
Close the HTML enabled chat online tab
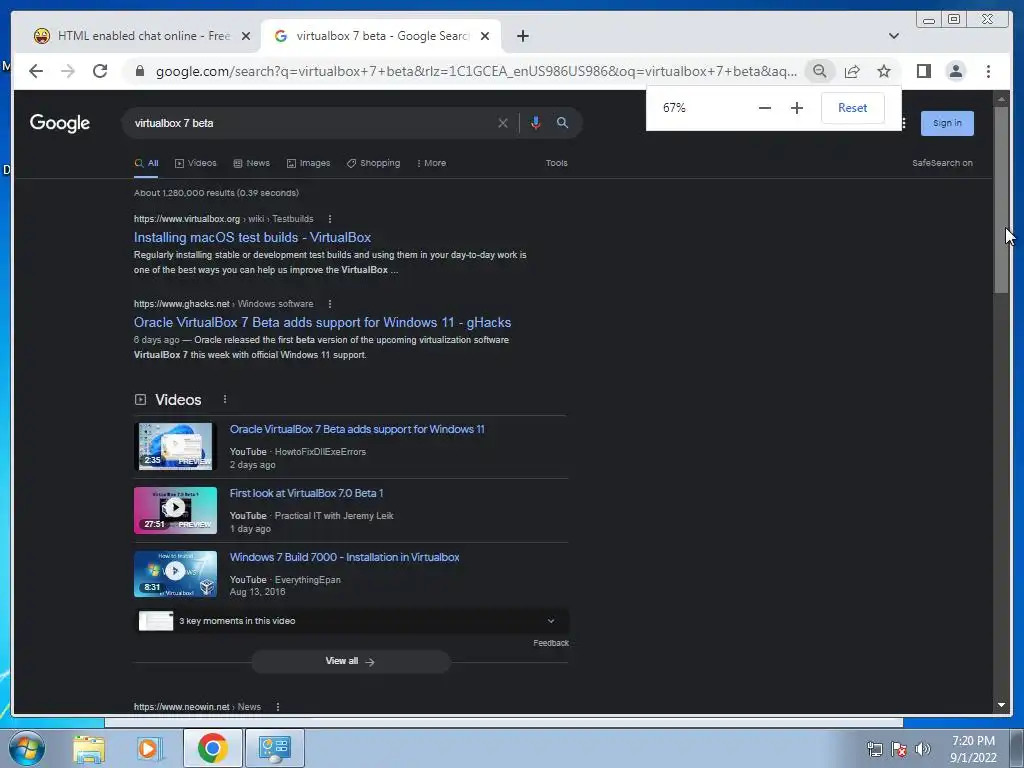pos(246,36)
